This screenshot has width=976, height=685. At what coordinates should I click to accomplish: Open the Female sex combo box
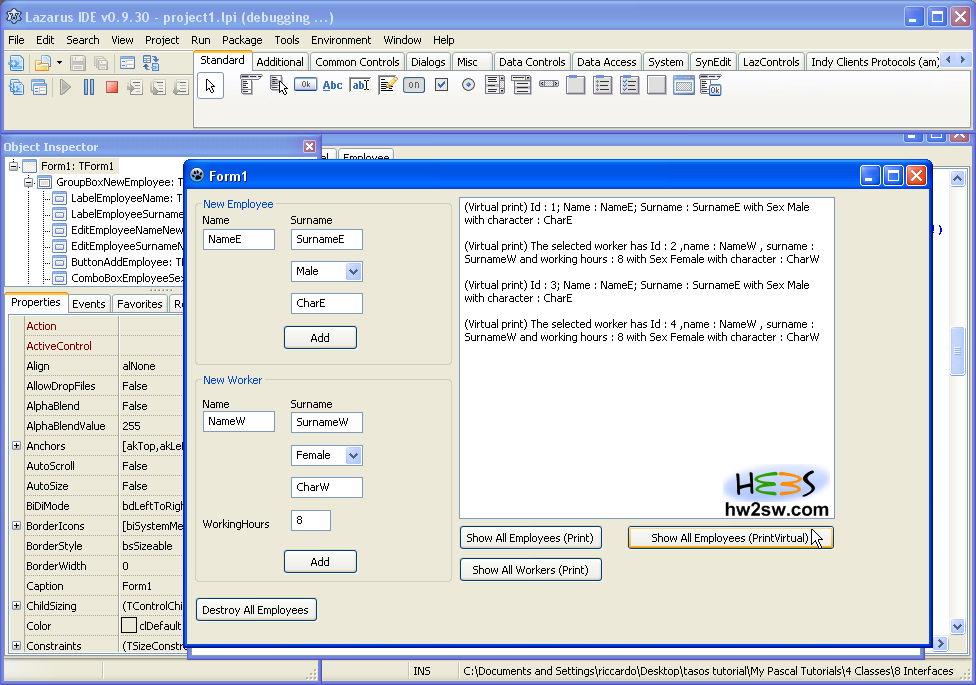click(x=354, y=456)
